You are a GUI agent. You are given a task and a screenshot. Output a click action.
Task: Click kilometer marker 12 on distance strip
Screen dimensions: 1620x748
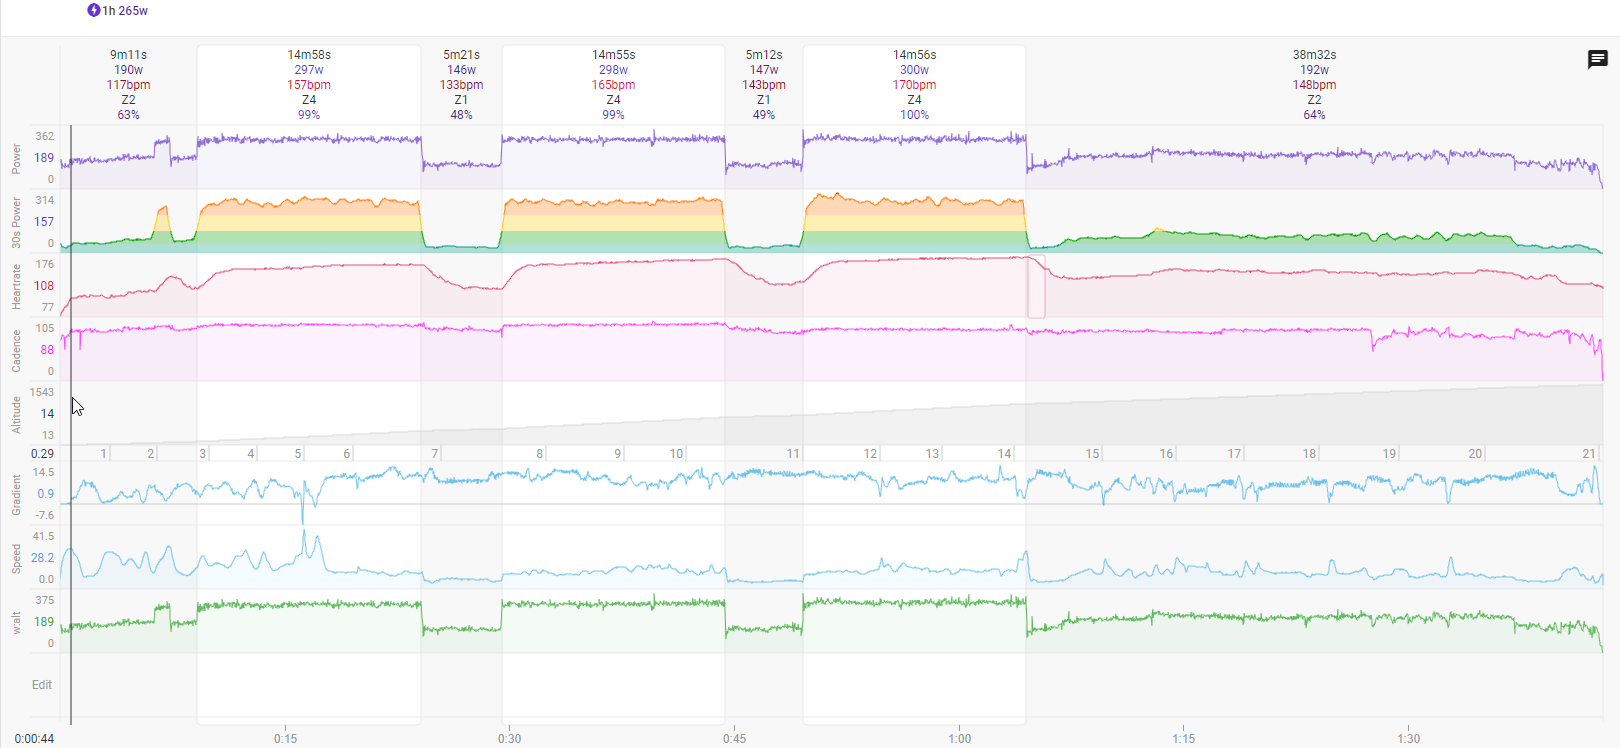[870, 454]
